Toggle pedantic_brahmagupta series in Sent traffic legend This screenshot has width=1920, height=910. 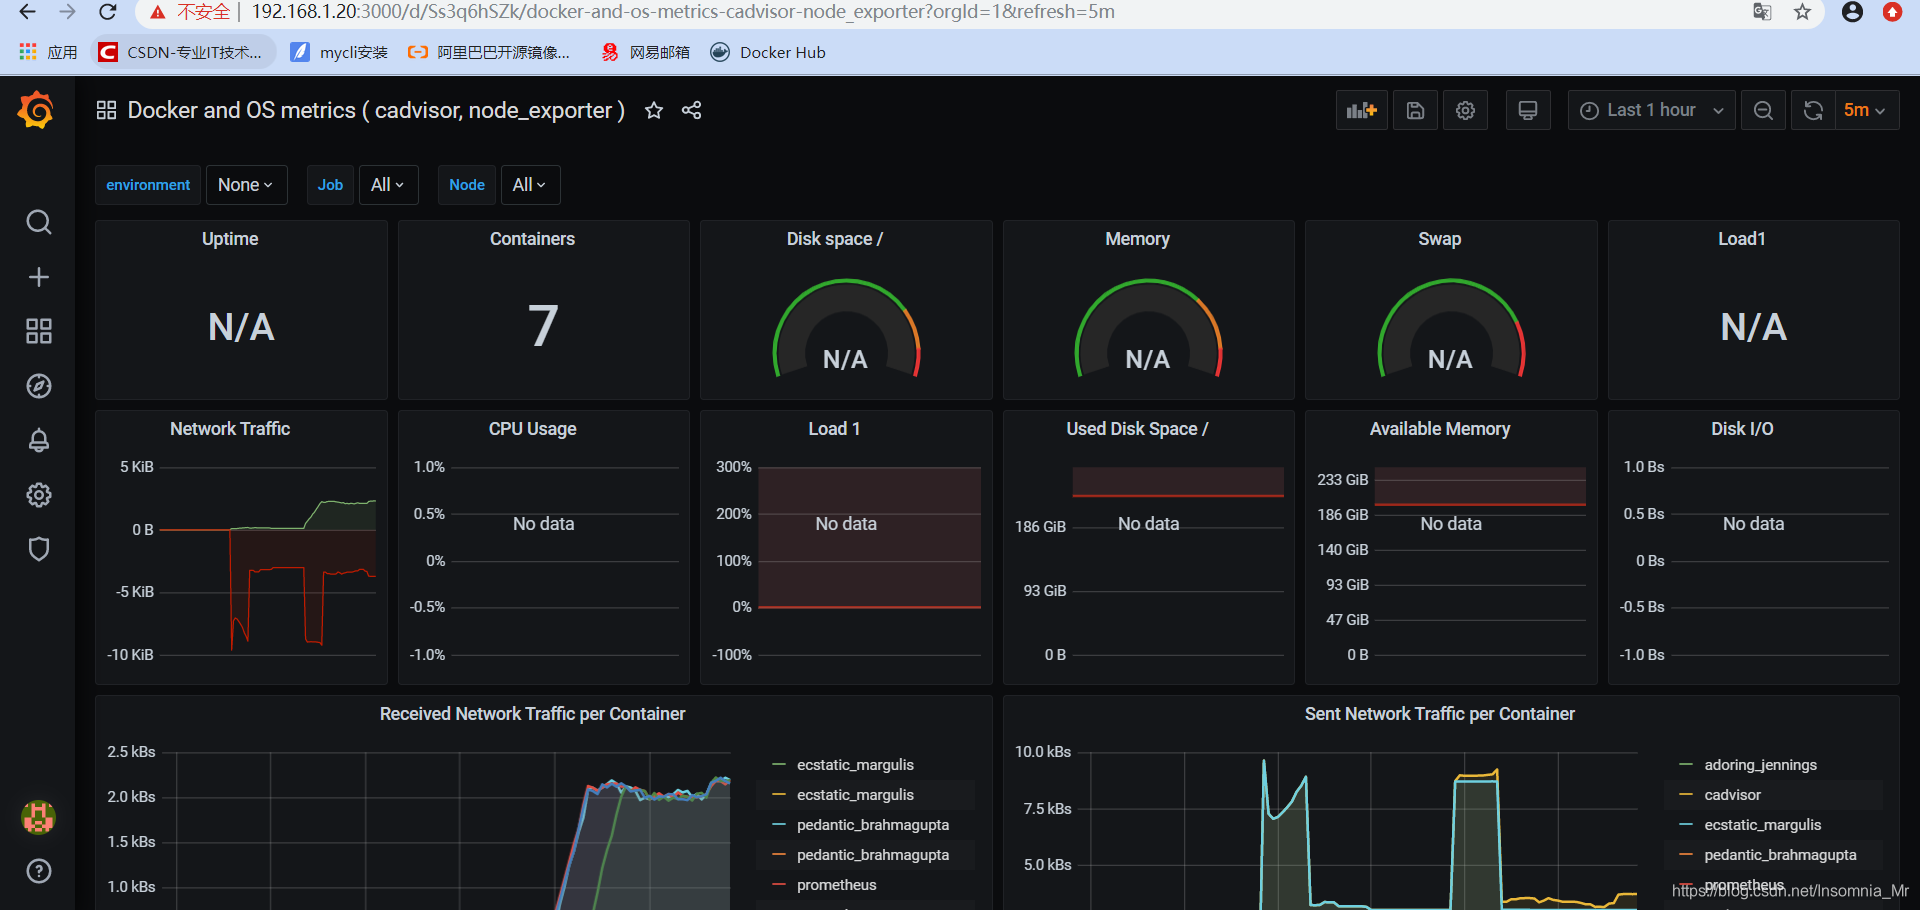(1779, 855)
